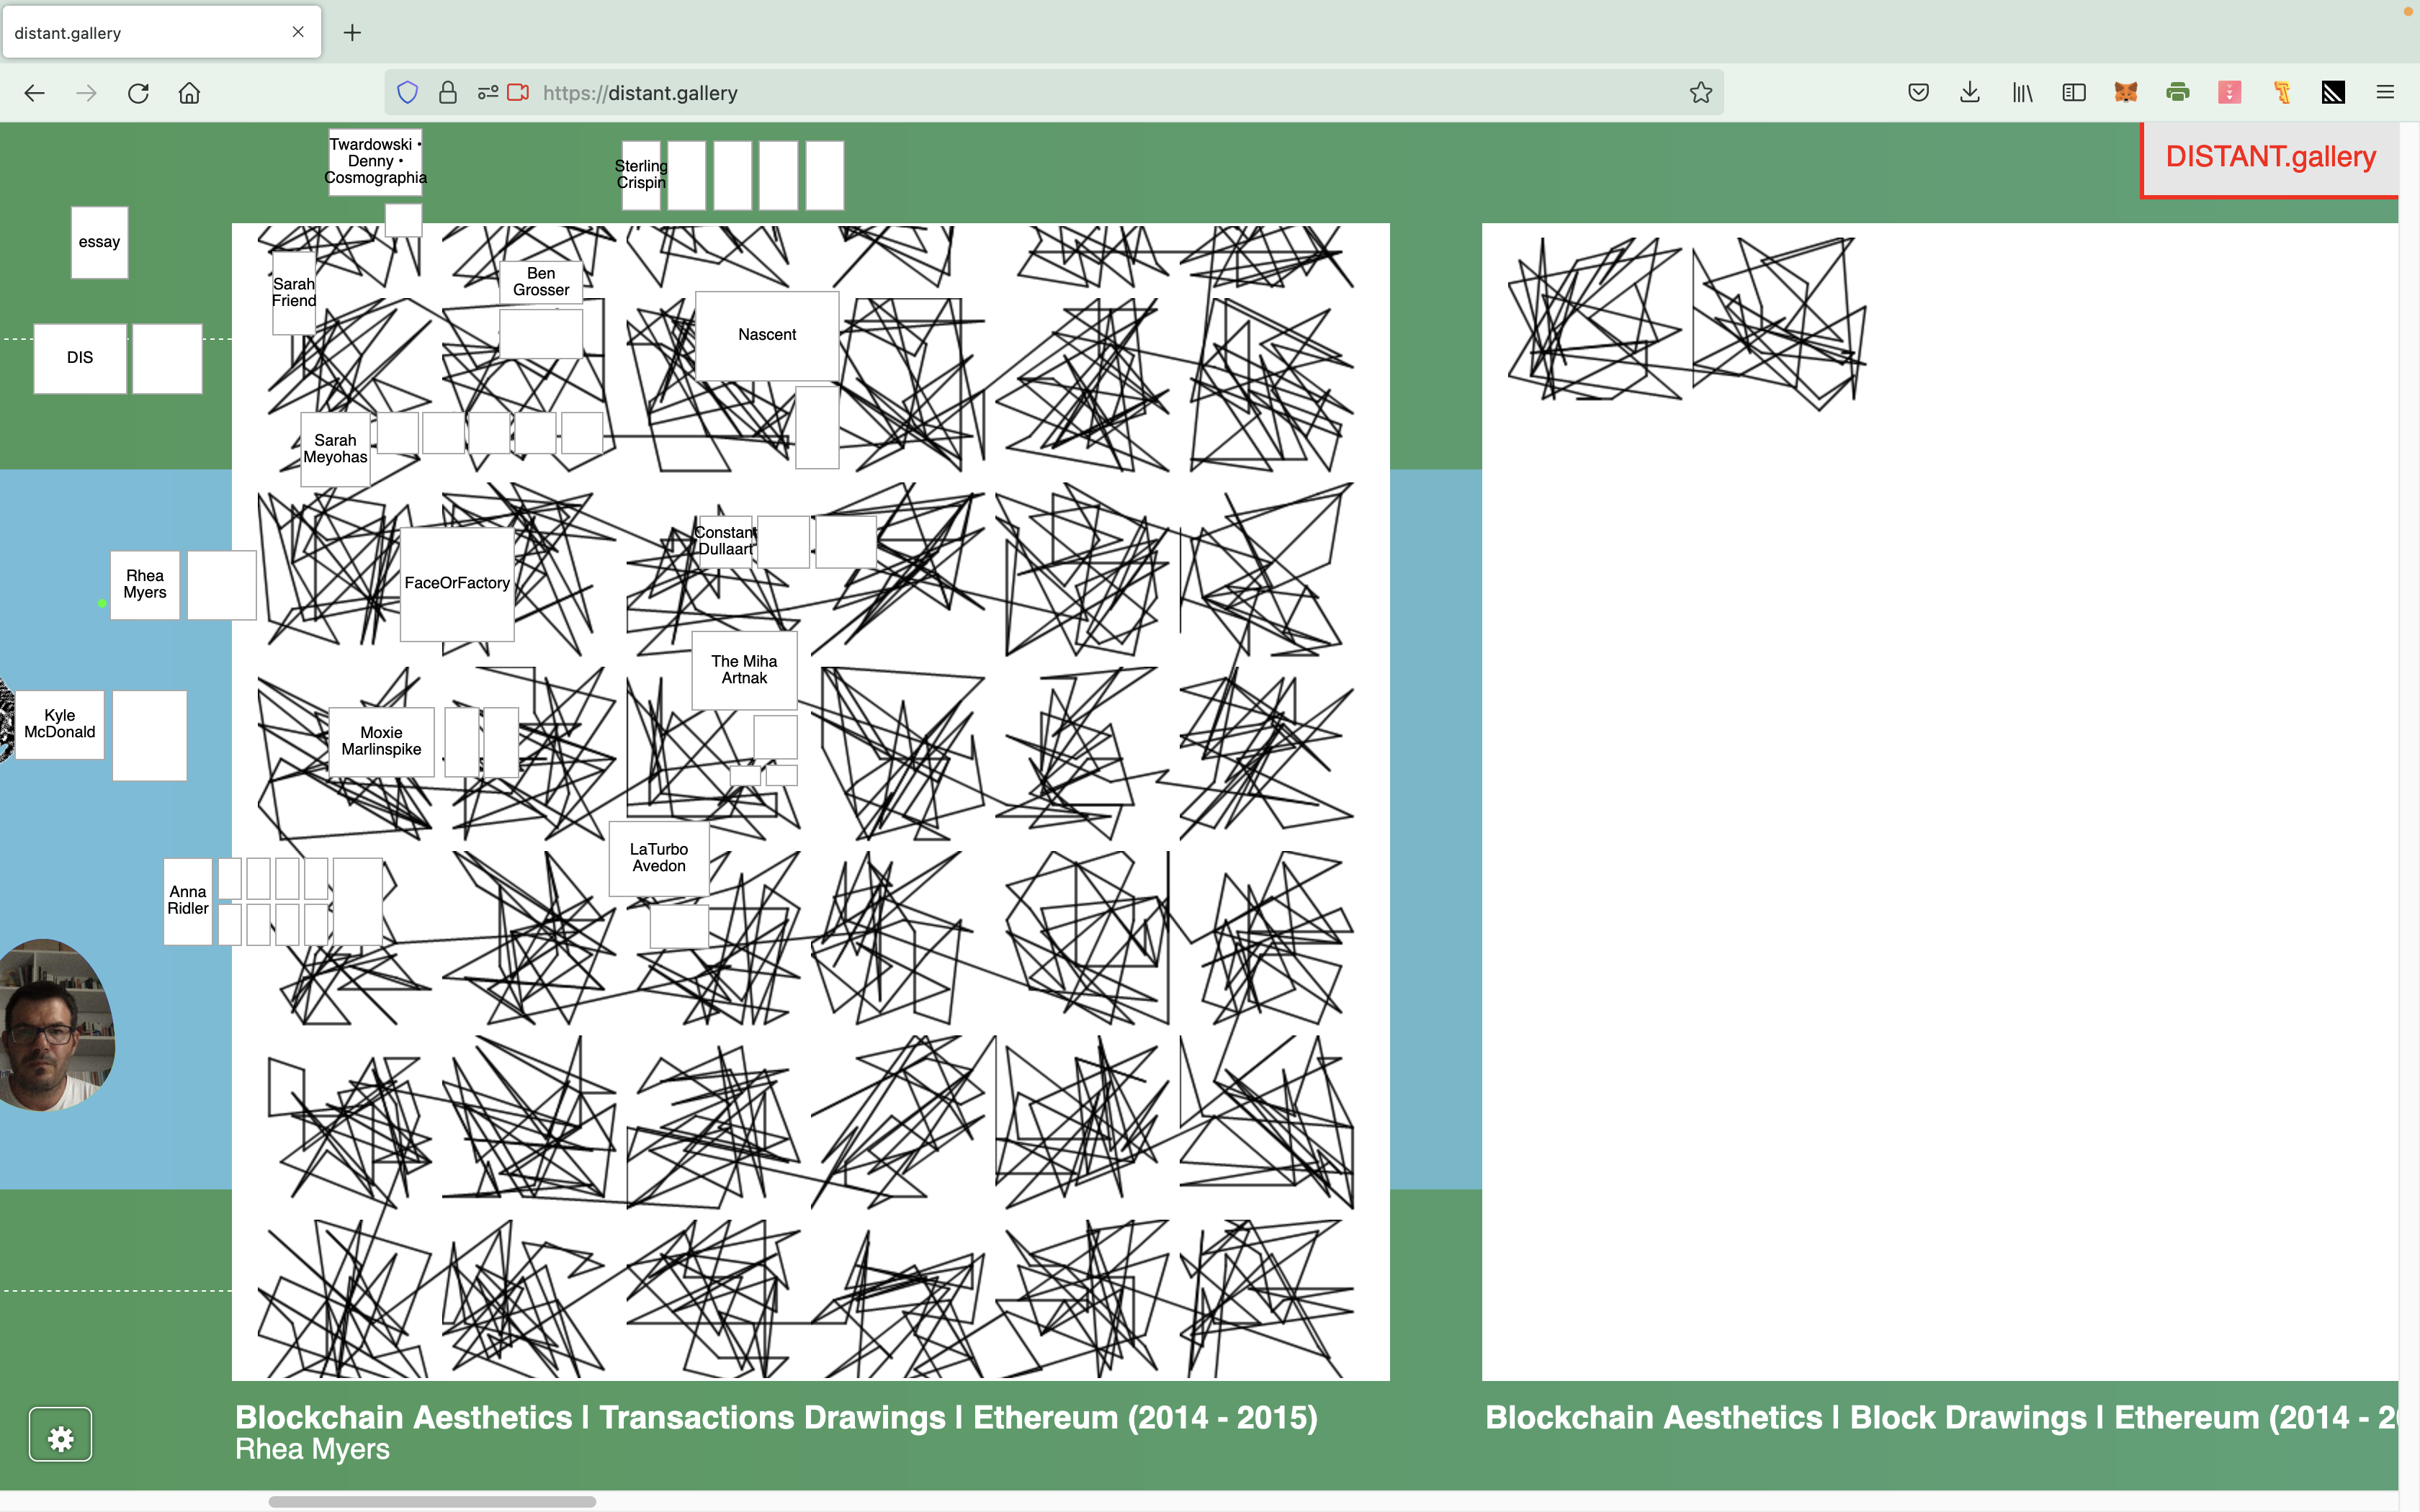This screenshot has height=1512, width=2420.
Task: Click the camera blocked indicator icon
Action: point(519,93)
